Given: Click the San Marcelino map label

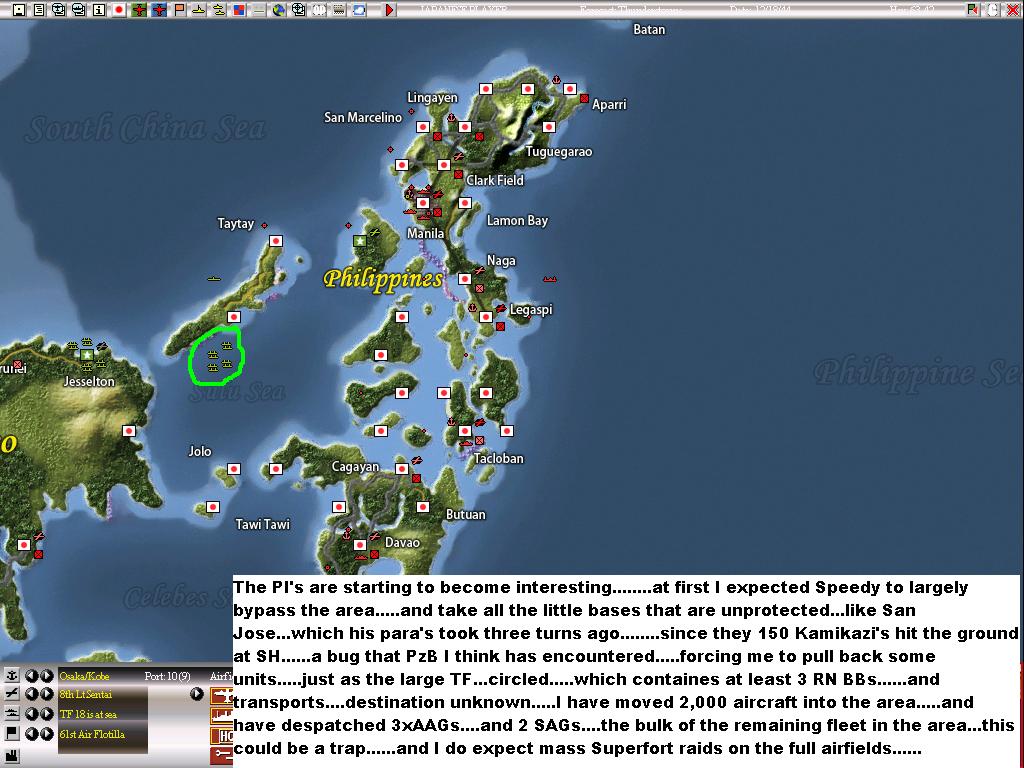Looking at the screenshot, I should tap(363, 118).
